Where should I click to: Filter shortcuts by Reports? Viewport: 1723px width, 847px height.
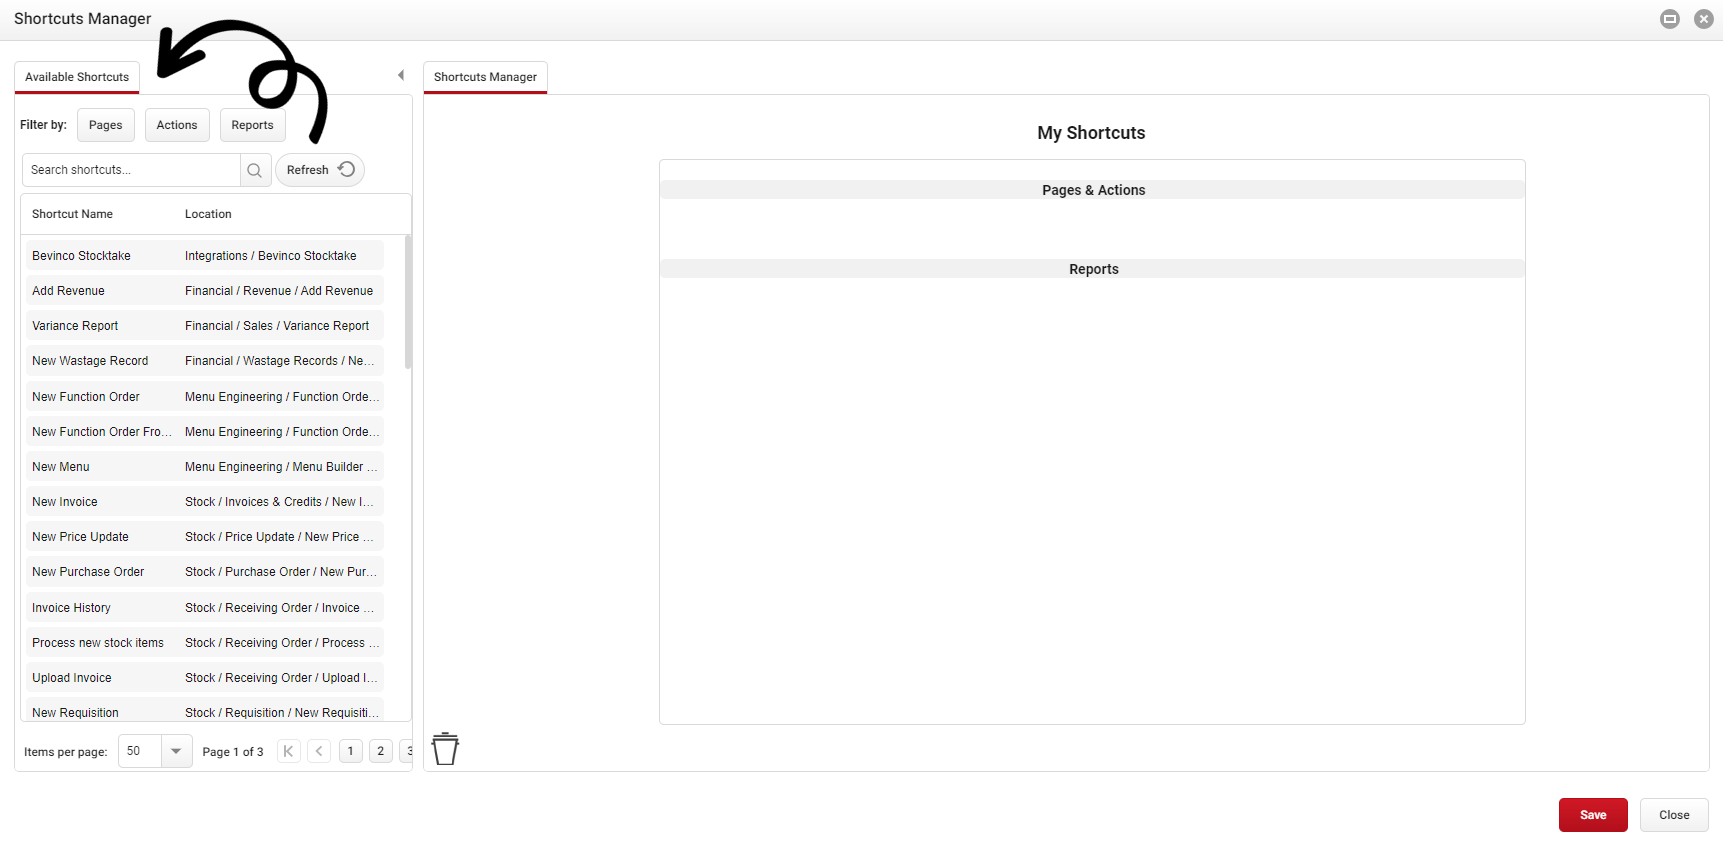tap(252, 125)
